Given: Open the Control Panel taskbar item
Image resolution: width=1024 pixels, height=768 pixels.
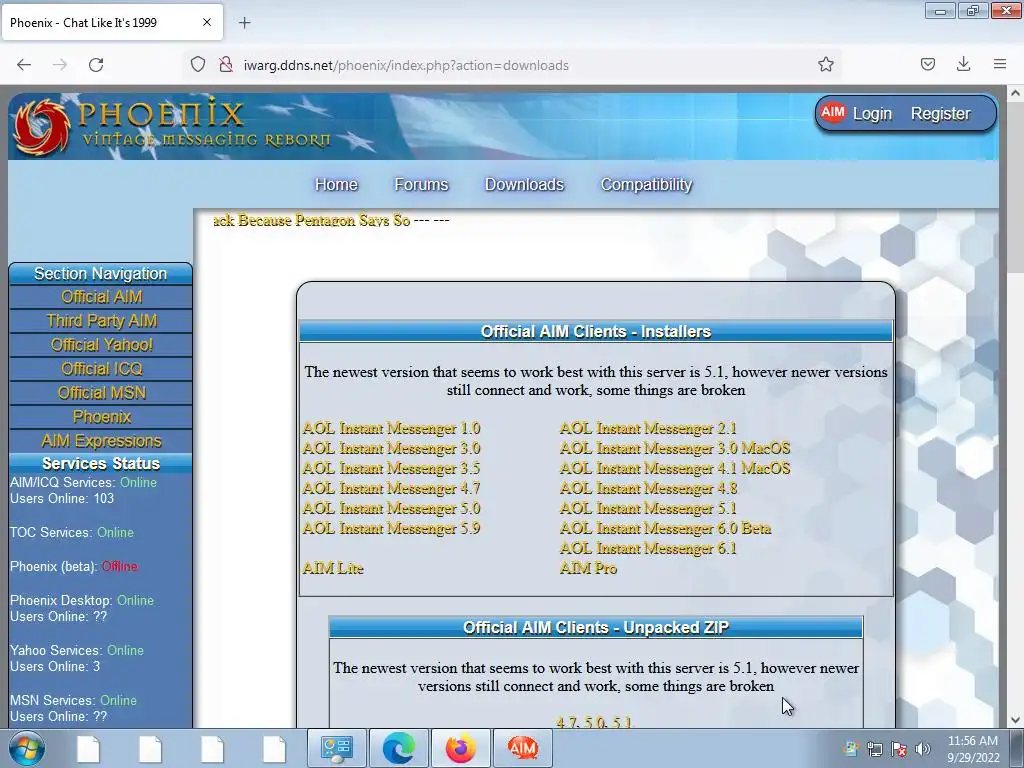Looking at the screenshot, I should tap(336, 748).
